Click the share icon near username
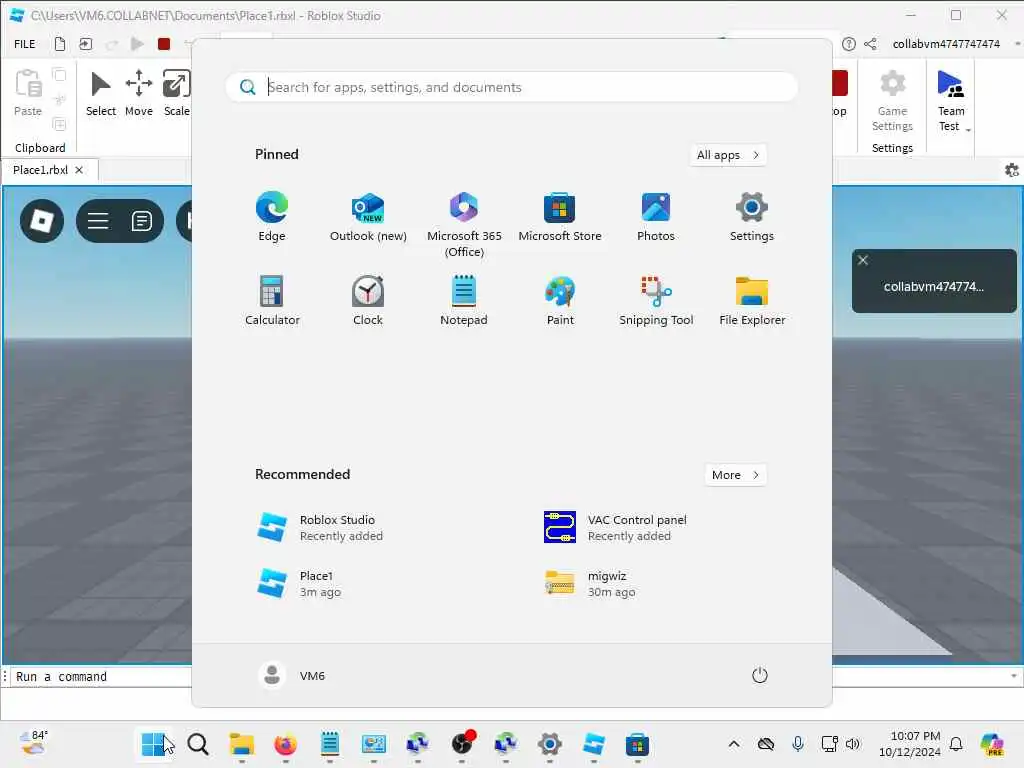 (870, 44)
